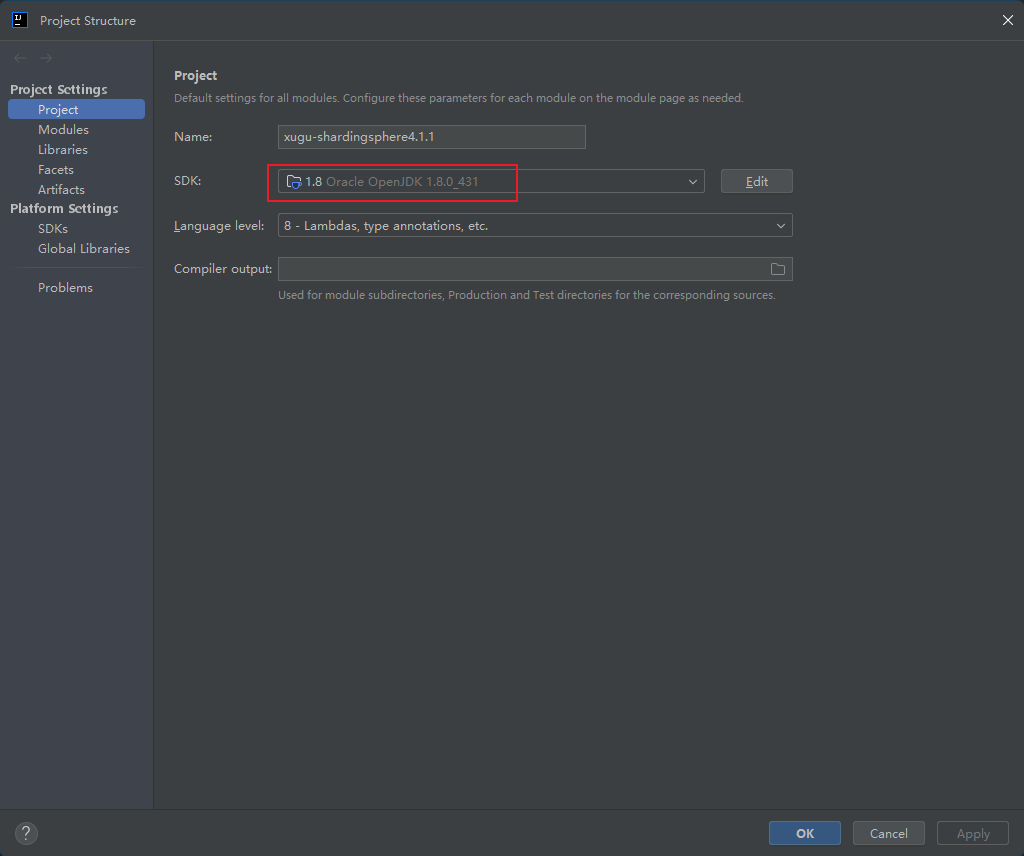The width and height of the screenshot is (1024, 856).
Task: Click OK to save project settings
Action: [804, 832]
